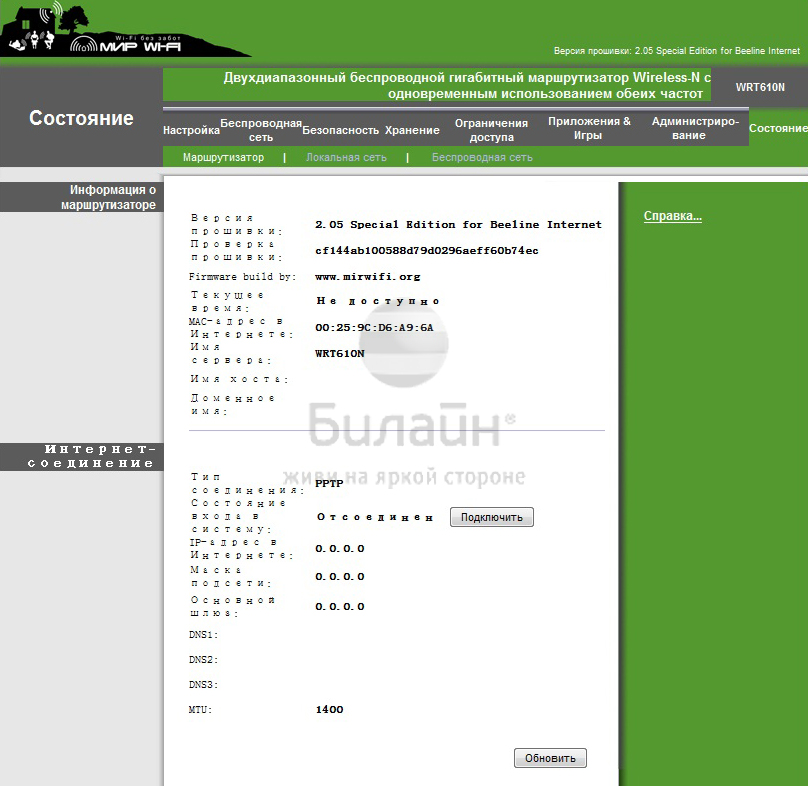Image resolution: width=808 pixels, height=786 pixels.
Task: Switch to the Безопасность tab
Action: click(341, 130)
